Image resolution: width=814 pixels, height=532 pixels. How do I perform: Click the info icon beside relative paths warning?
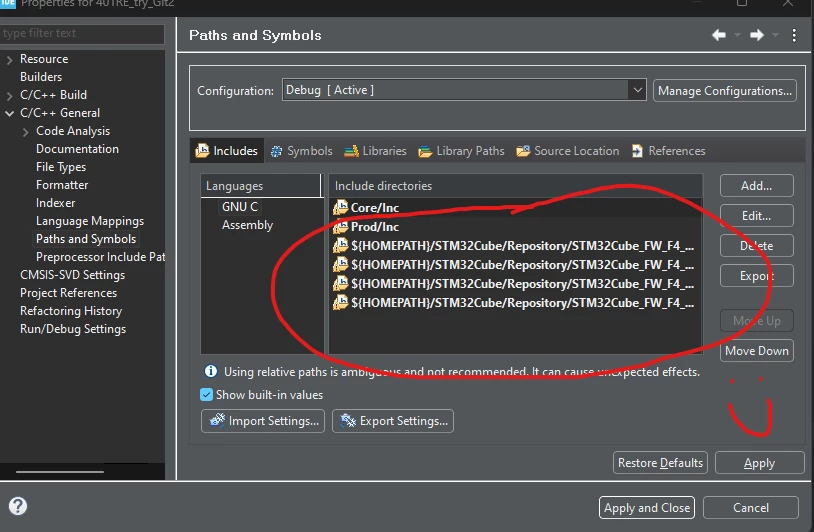coord(211,371)
